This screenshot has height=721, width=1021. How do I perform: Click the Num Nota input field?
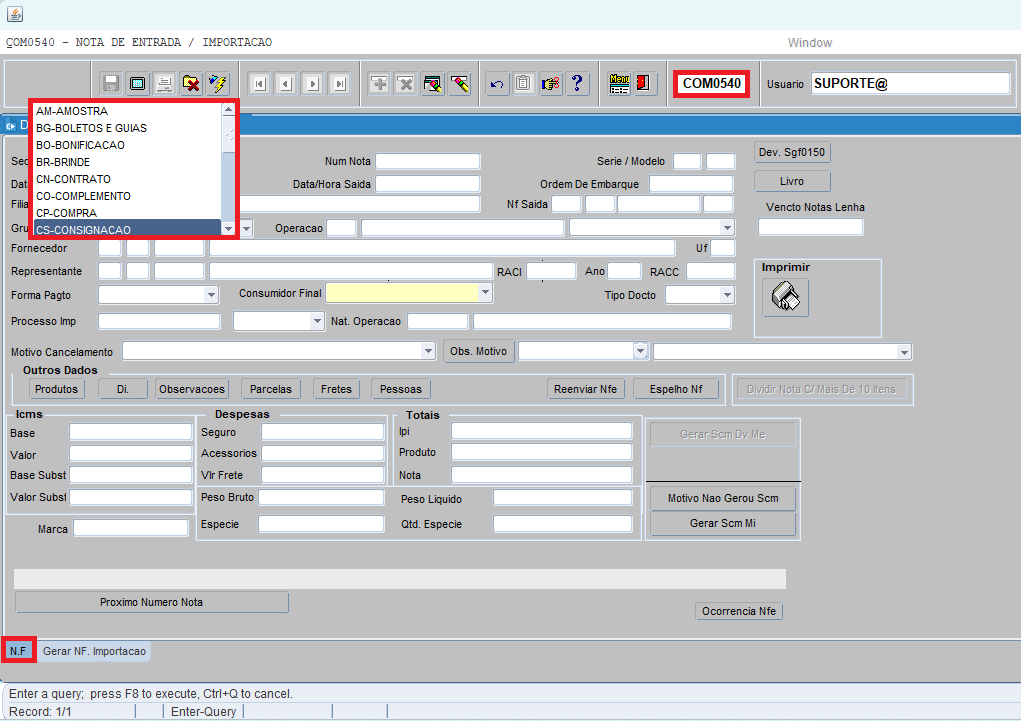tap(428, 161)
